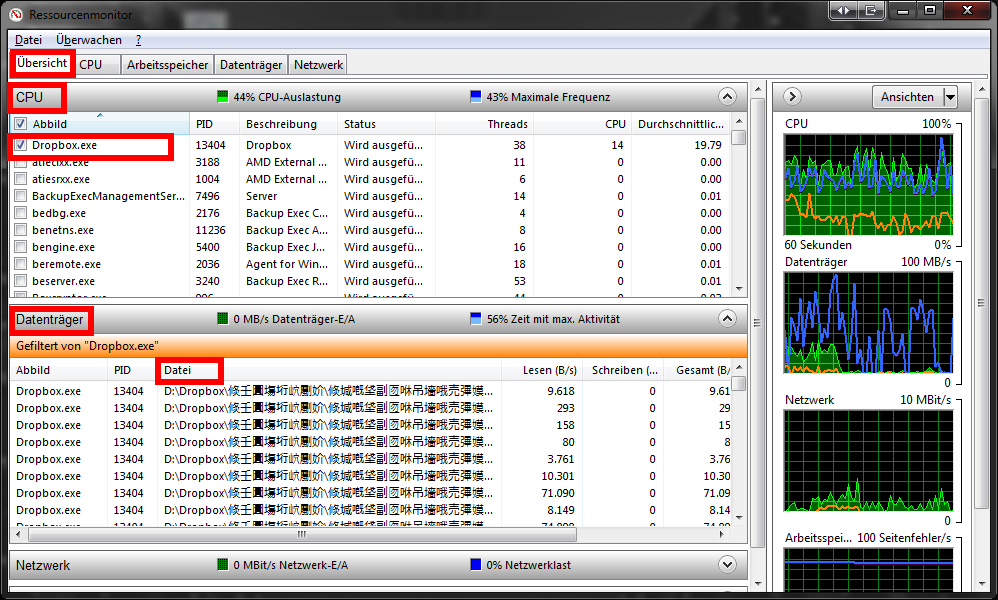Collapse the Datenträger section chevron
998x600 pixels.
coord(727,319)
